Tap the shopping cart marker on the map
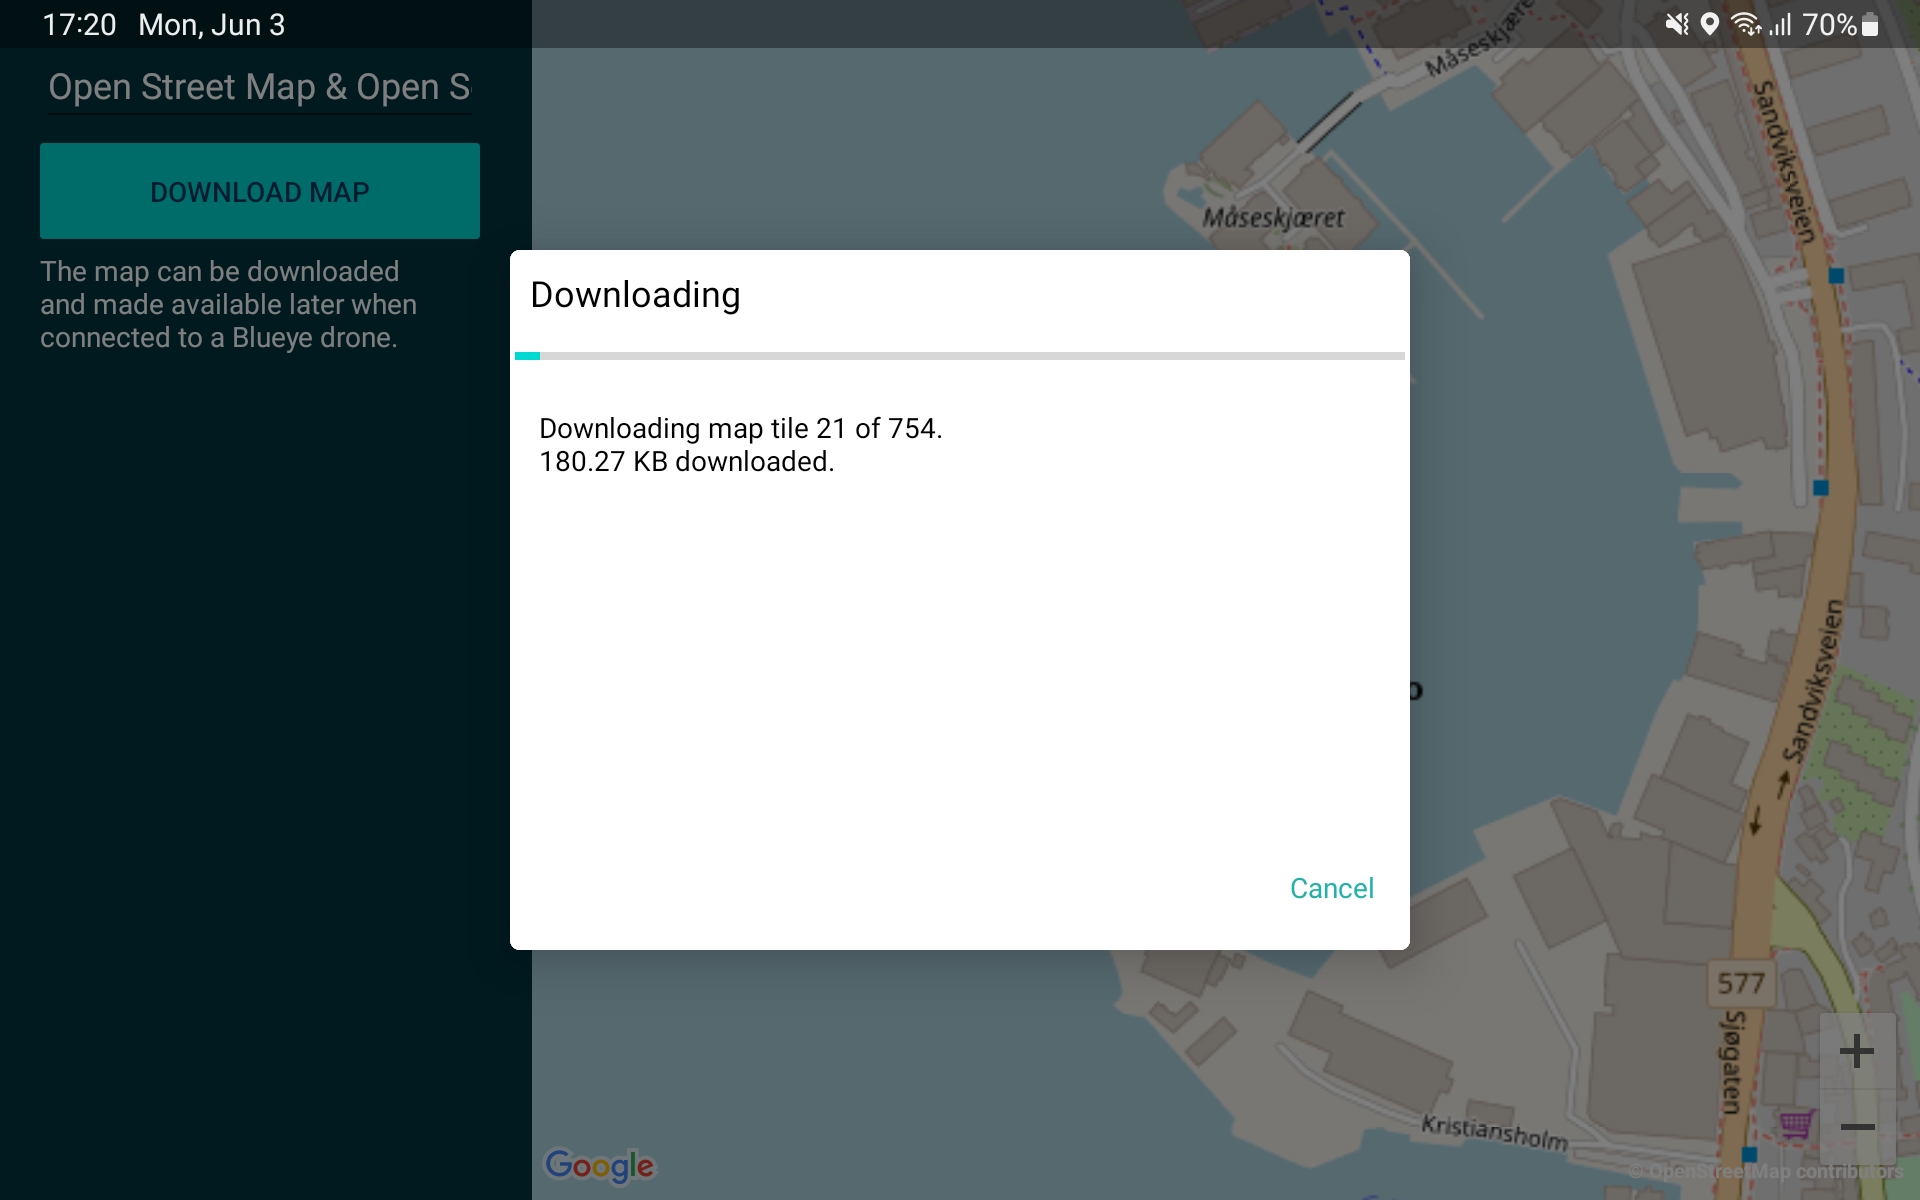The width and height of the screenshot is (1920, 1200). coord(1796,1125)
